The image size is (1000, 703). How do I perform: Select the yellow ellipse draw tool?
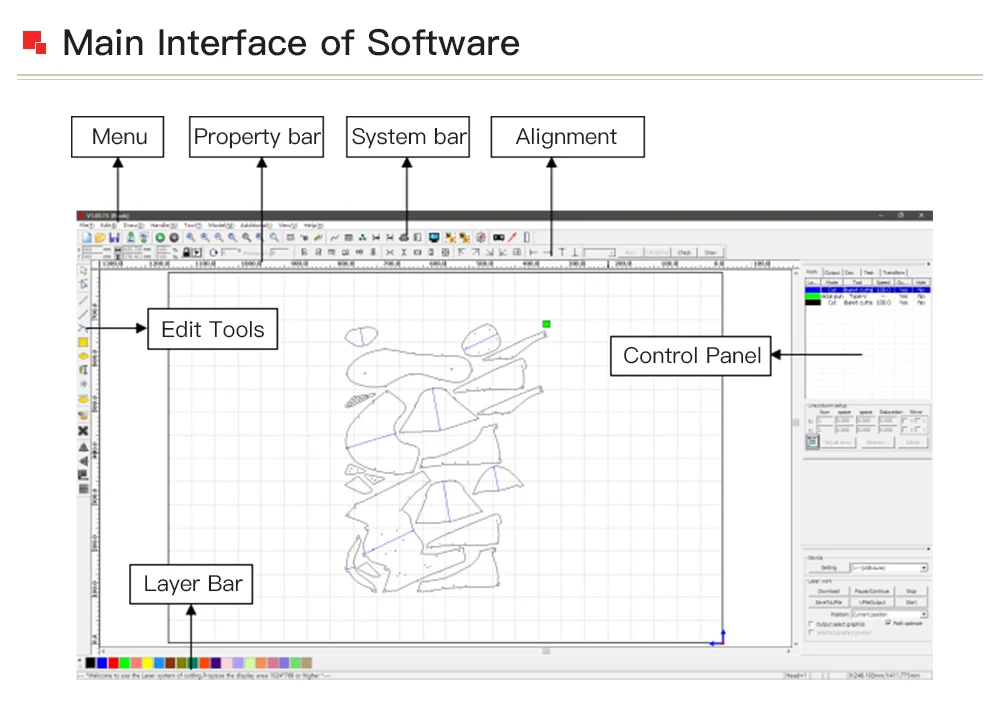[83, 356]
